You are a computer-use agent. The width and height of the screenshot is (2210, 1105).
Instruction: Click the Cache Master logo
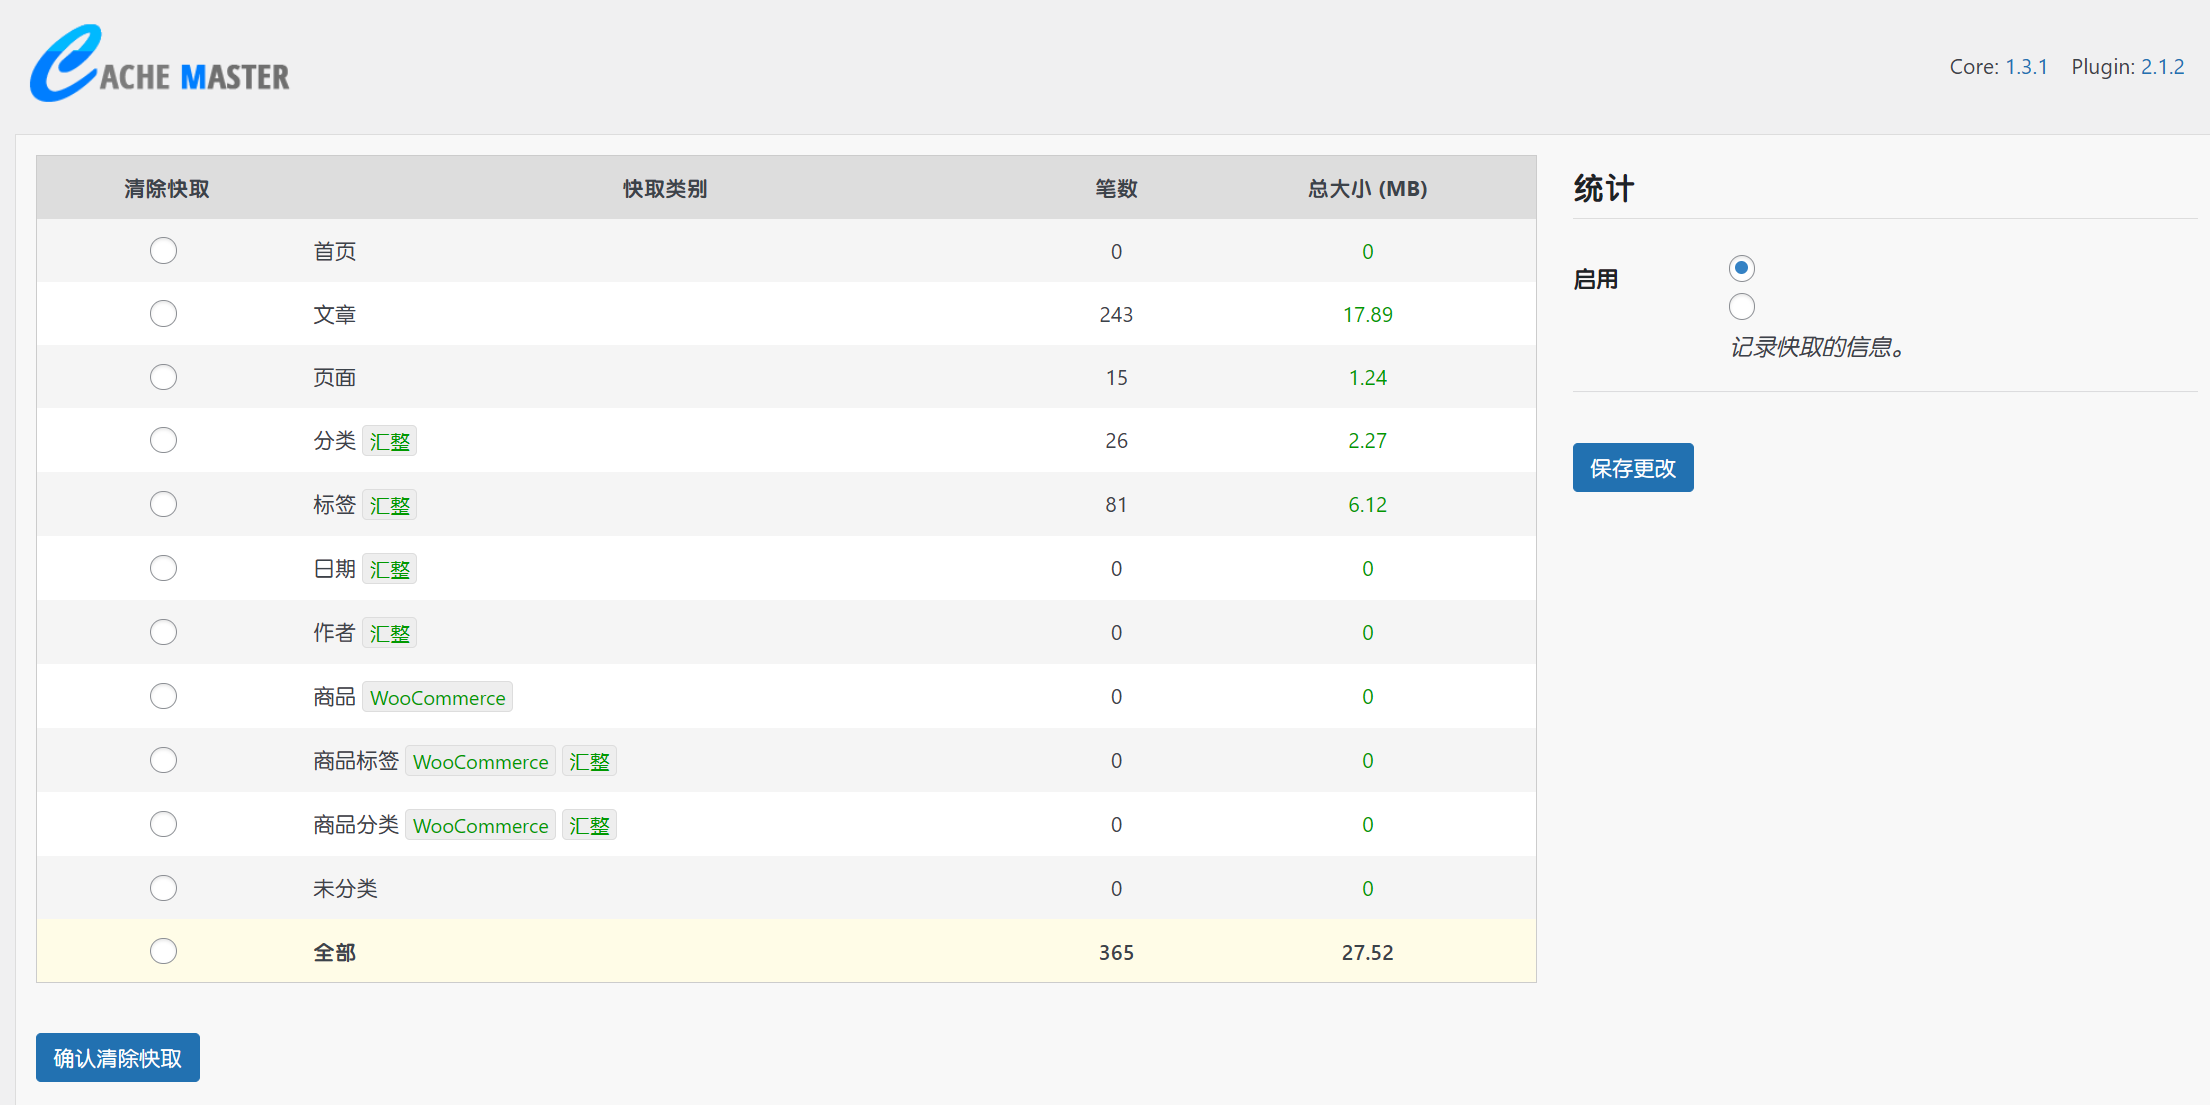160,63
